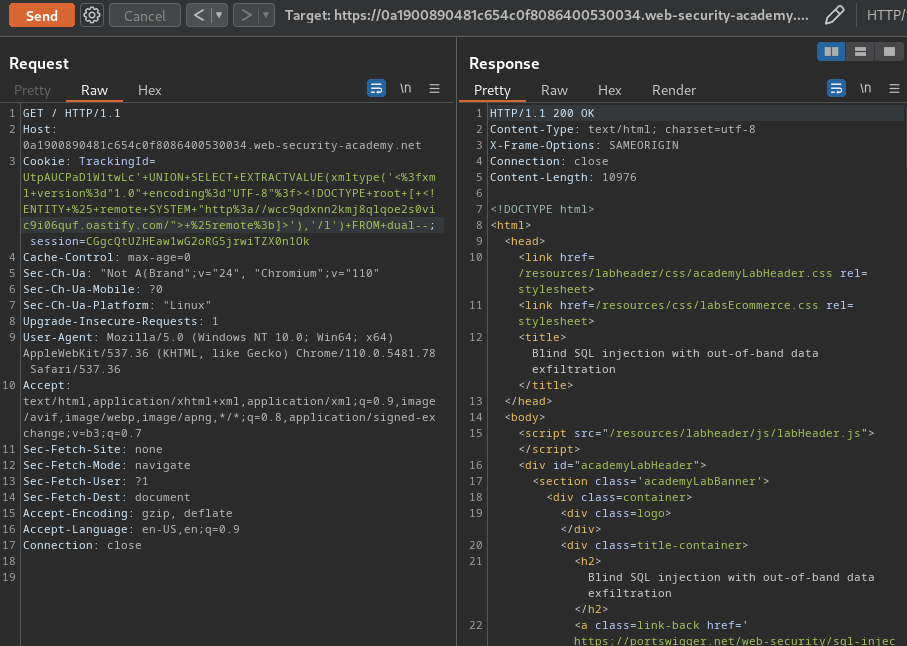Select the Response Pretty tab
907x646 pixels.
[x=492, y=90]
